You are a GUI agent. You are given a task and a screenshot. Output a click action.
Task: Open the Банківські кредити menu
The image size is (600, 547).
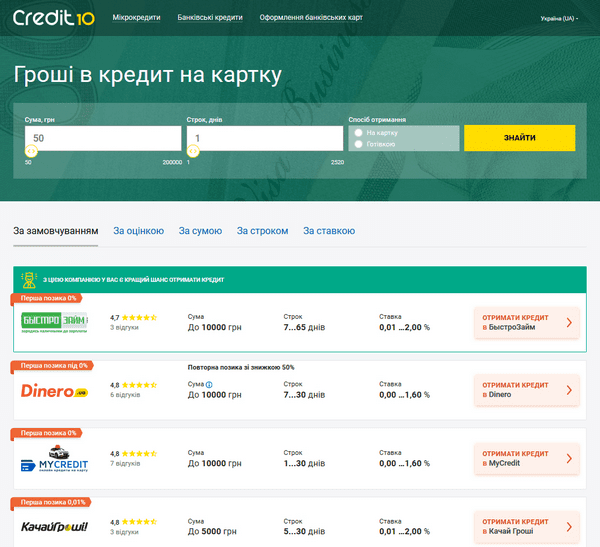coord(210,18)
